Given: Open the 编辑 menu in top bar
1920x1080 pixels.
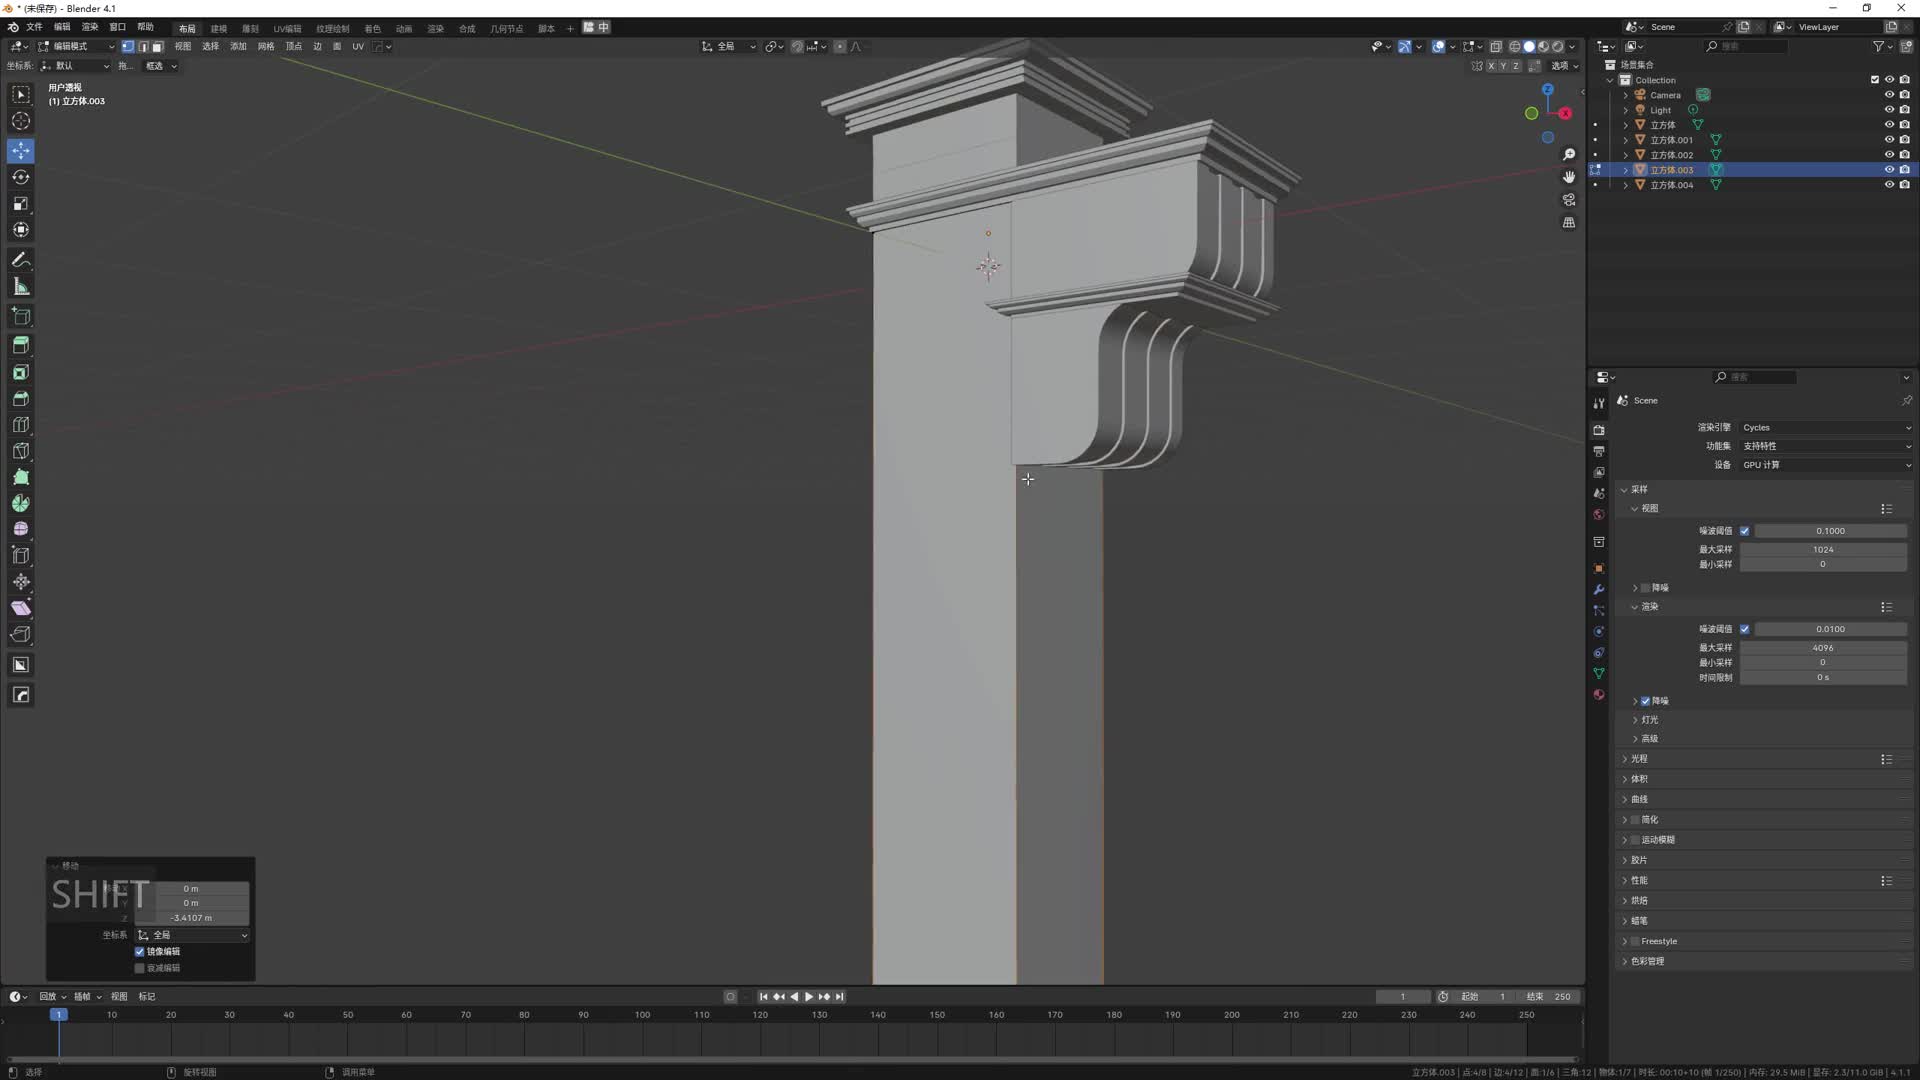Looking at the screenshot, I should click(x=62, y=27).
